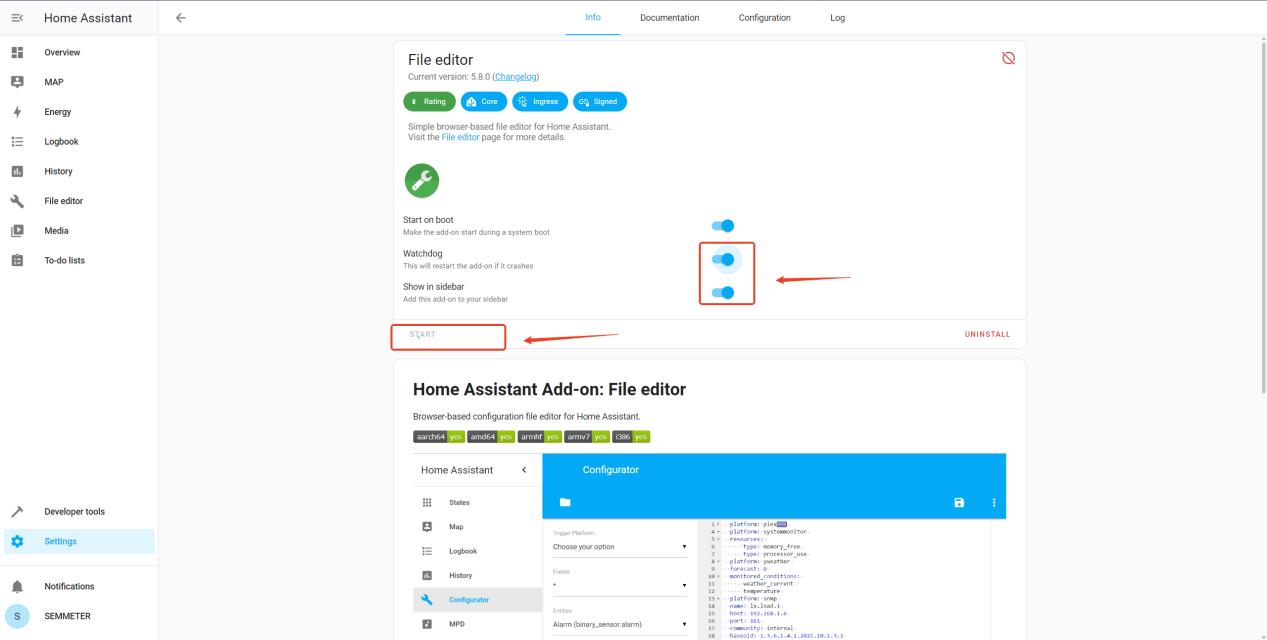Toggle the sidebar hamburger menu
Image resolution: width=1267 pixels, height=640 pixels.
coord(17,18)
